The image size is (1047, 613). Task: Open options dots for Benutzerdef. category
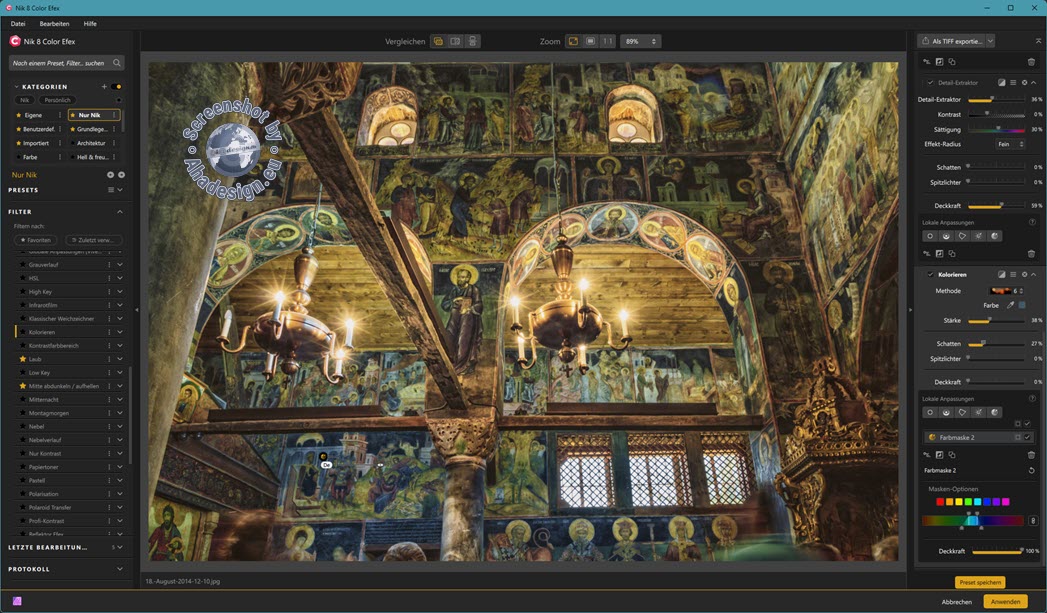(x=60, y=129)
